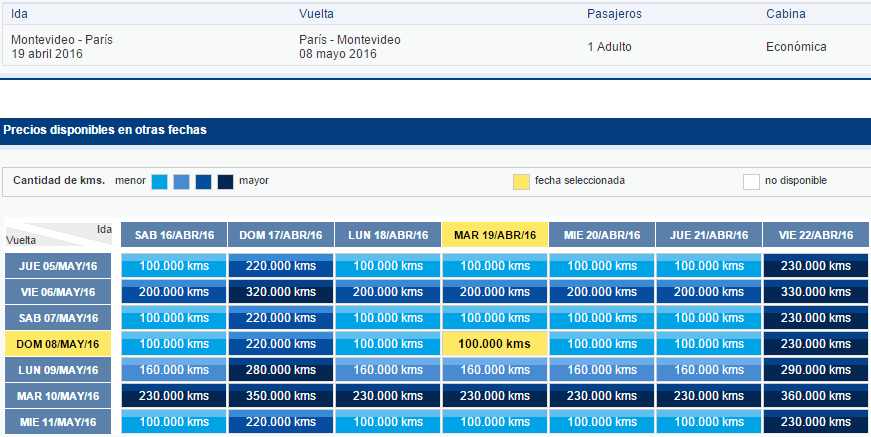Select outbound date SAB 16/ABR/16 column header

click(174, 235)
